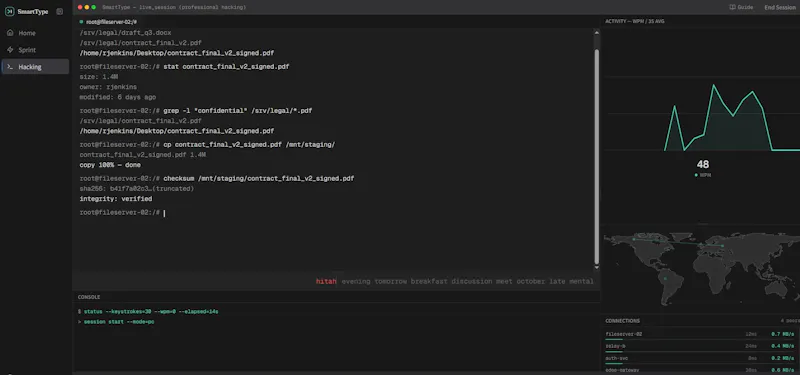Screen dimensions: 800x375
Task: Click the world map connections view
Action: tap(702, 269)
